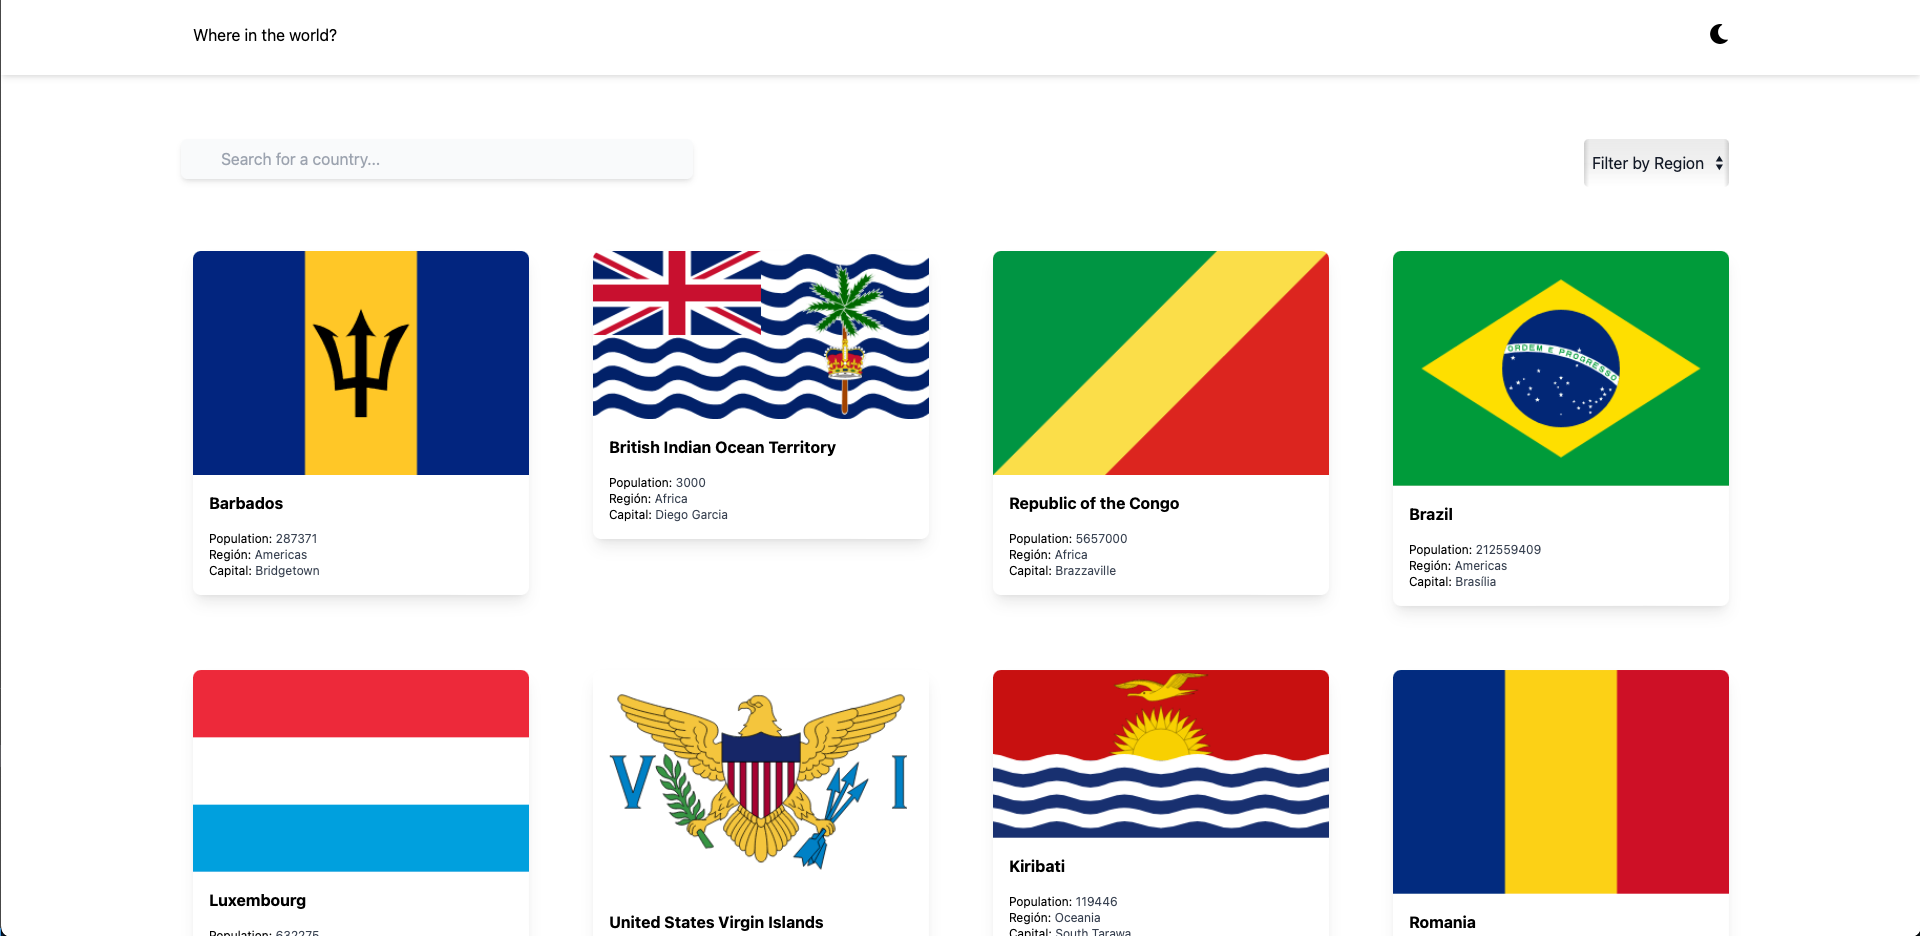This screenshot has height=936, width=1920.
Task: Select the British Indian Ocean Territory flag
Action: (761, 335)
